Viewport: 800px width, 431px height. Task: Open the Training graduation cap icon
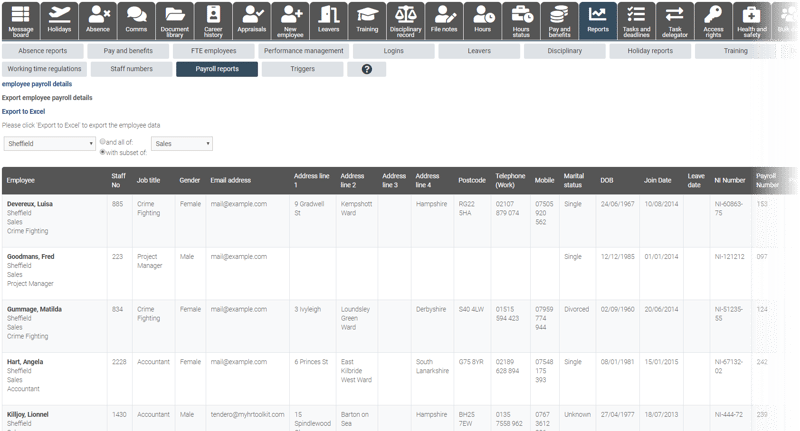coord(367,21)
